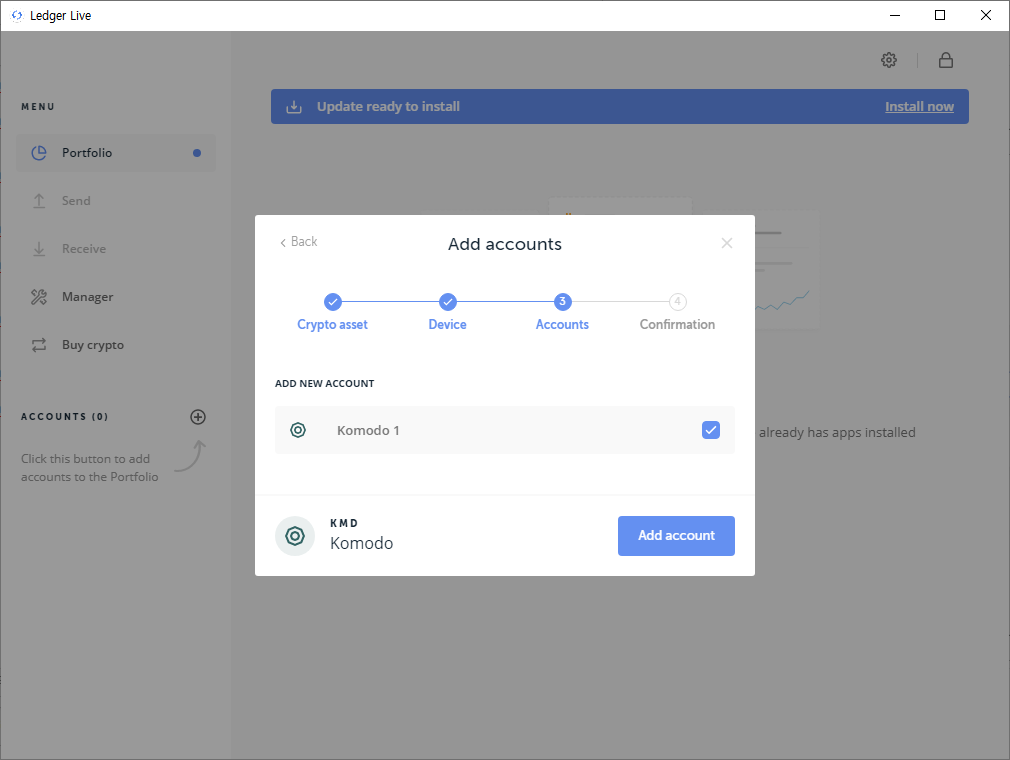Open the Buy crypto menu item
The width and height of the screenshot is (1010, 760).
click(x=116, y=345)
